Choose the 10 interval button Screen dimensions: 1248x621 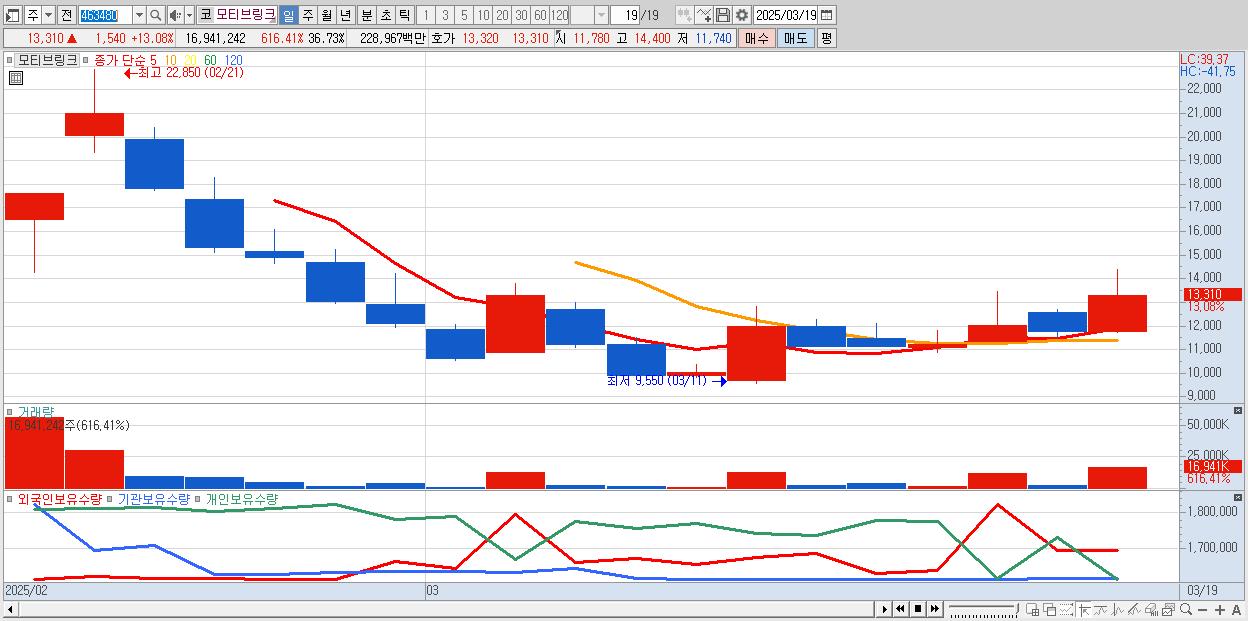[x=483, y=15]
